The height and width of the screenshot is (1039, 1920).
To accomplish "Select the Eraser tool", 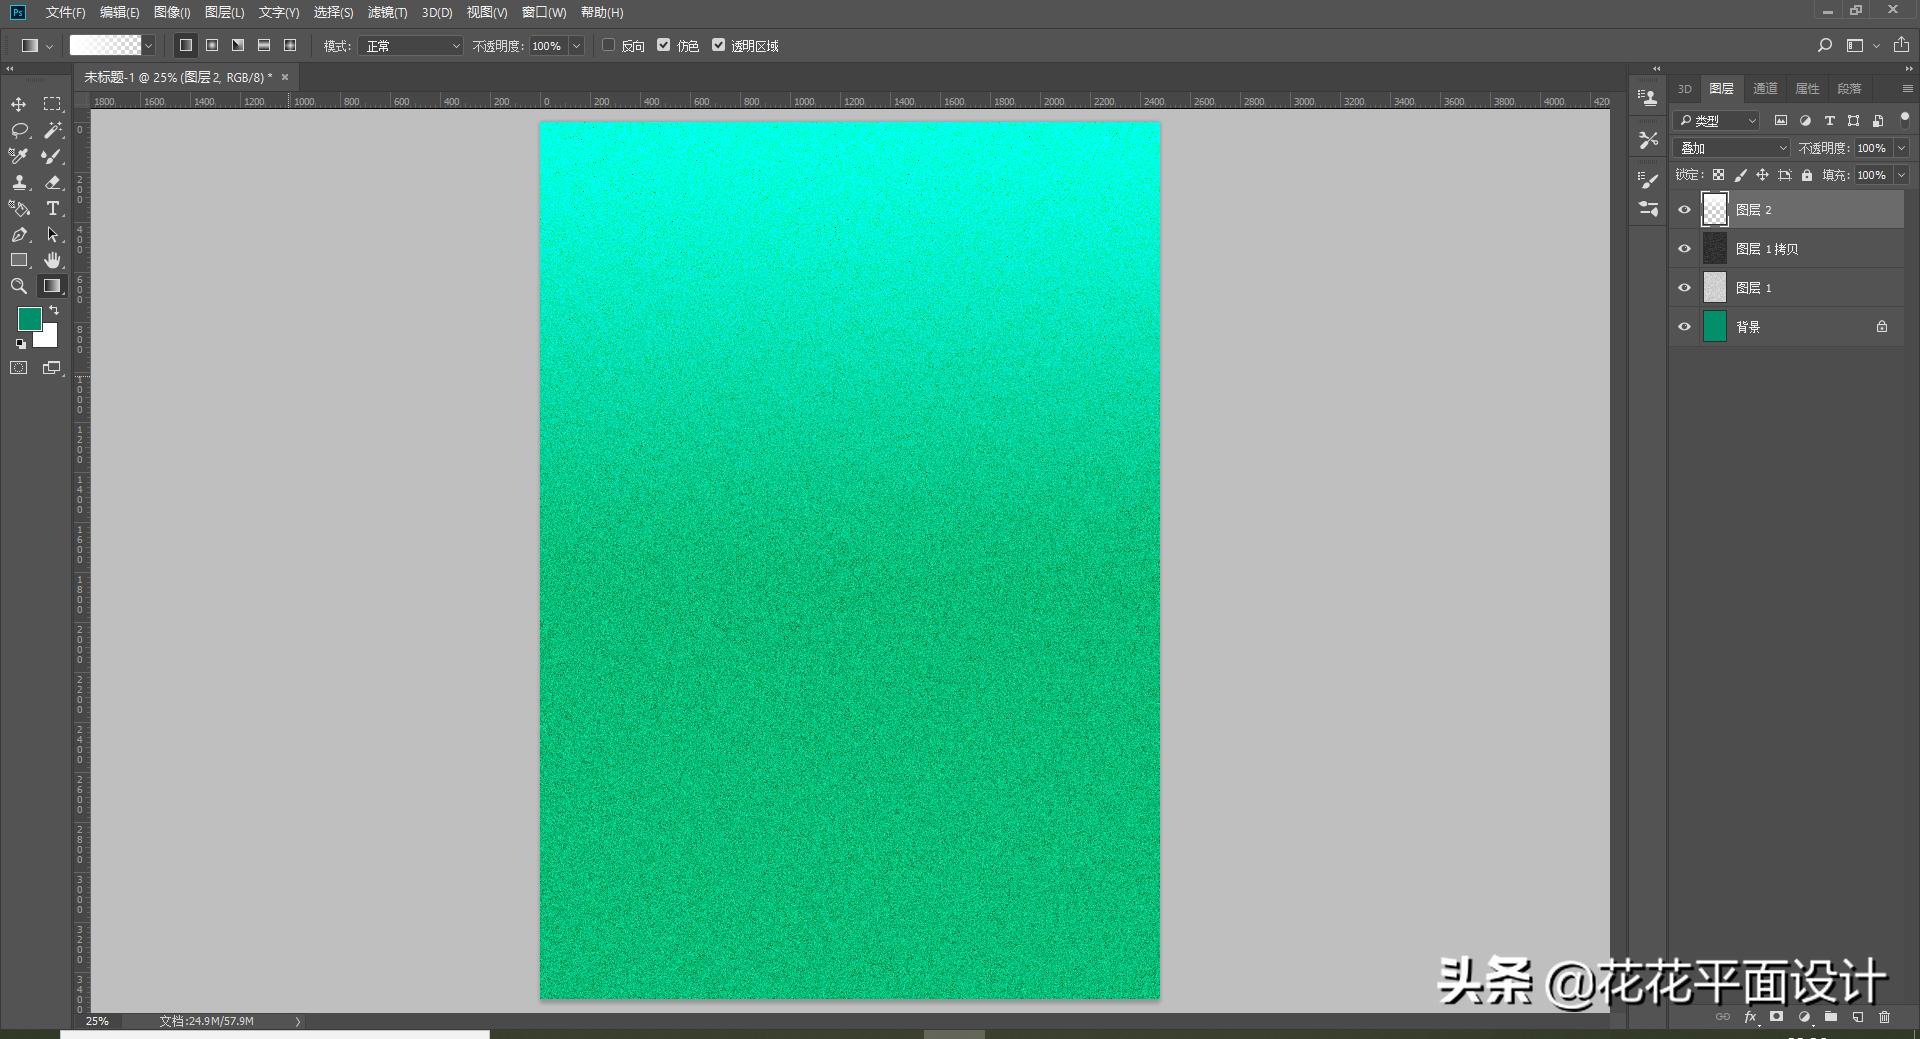I will point(53,183).
